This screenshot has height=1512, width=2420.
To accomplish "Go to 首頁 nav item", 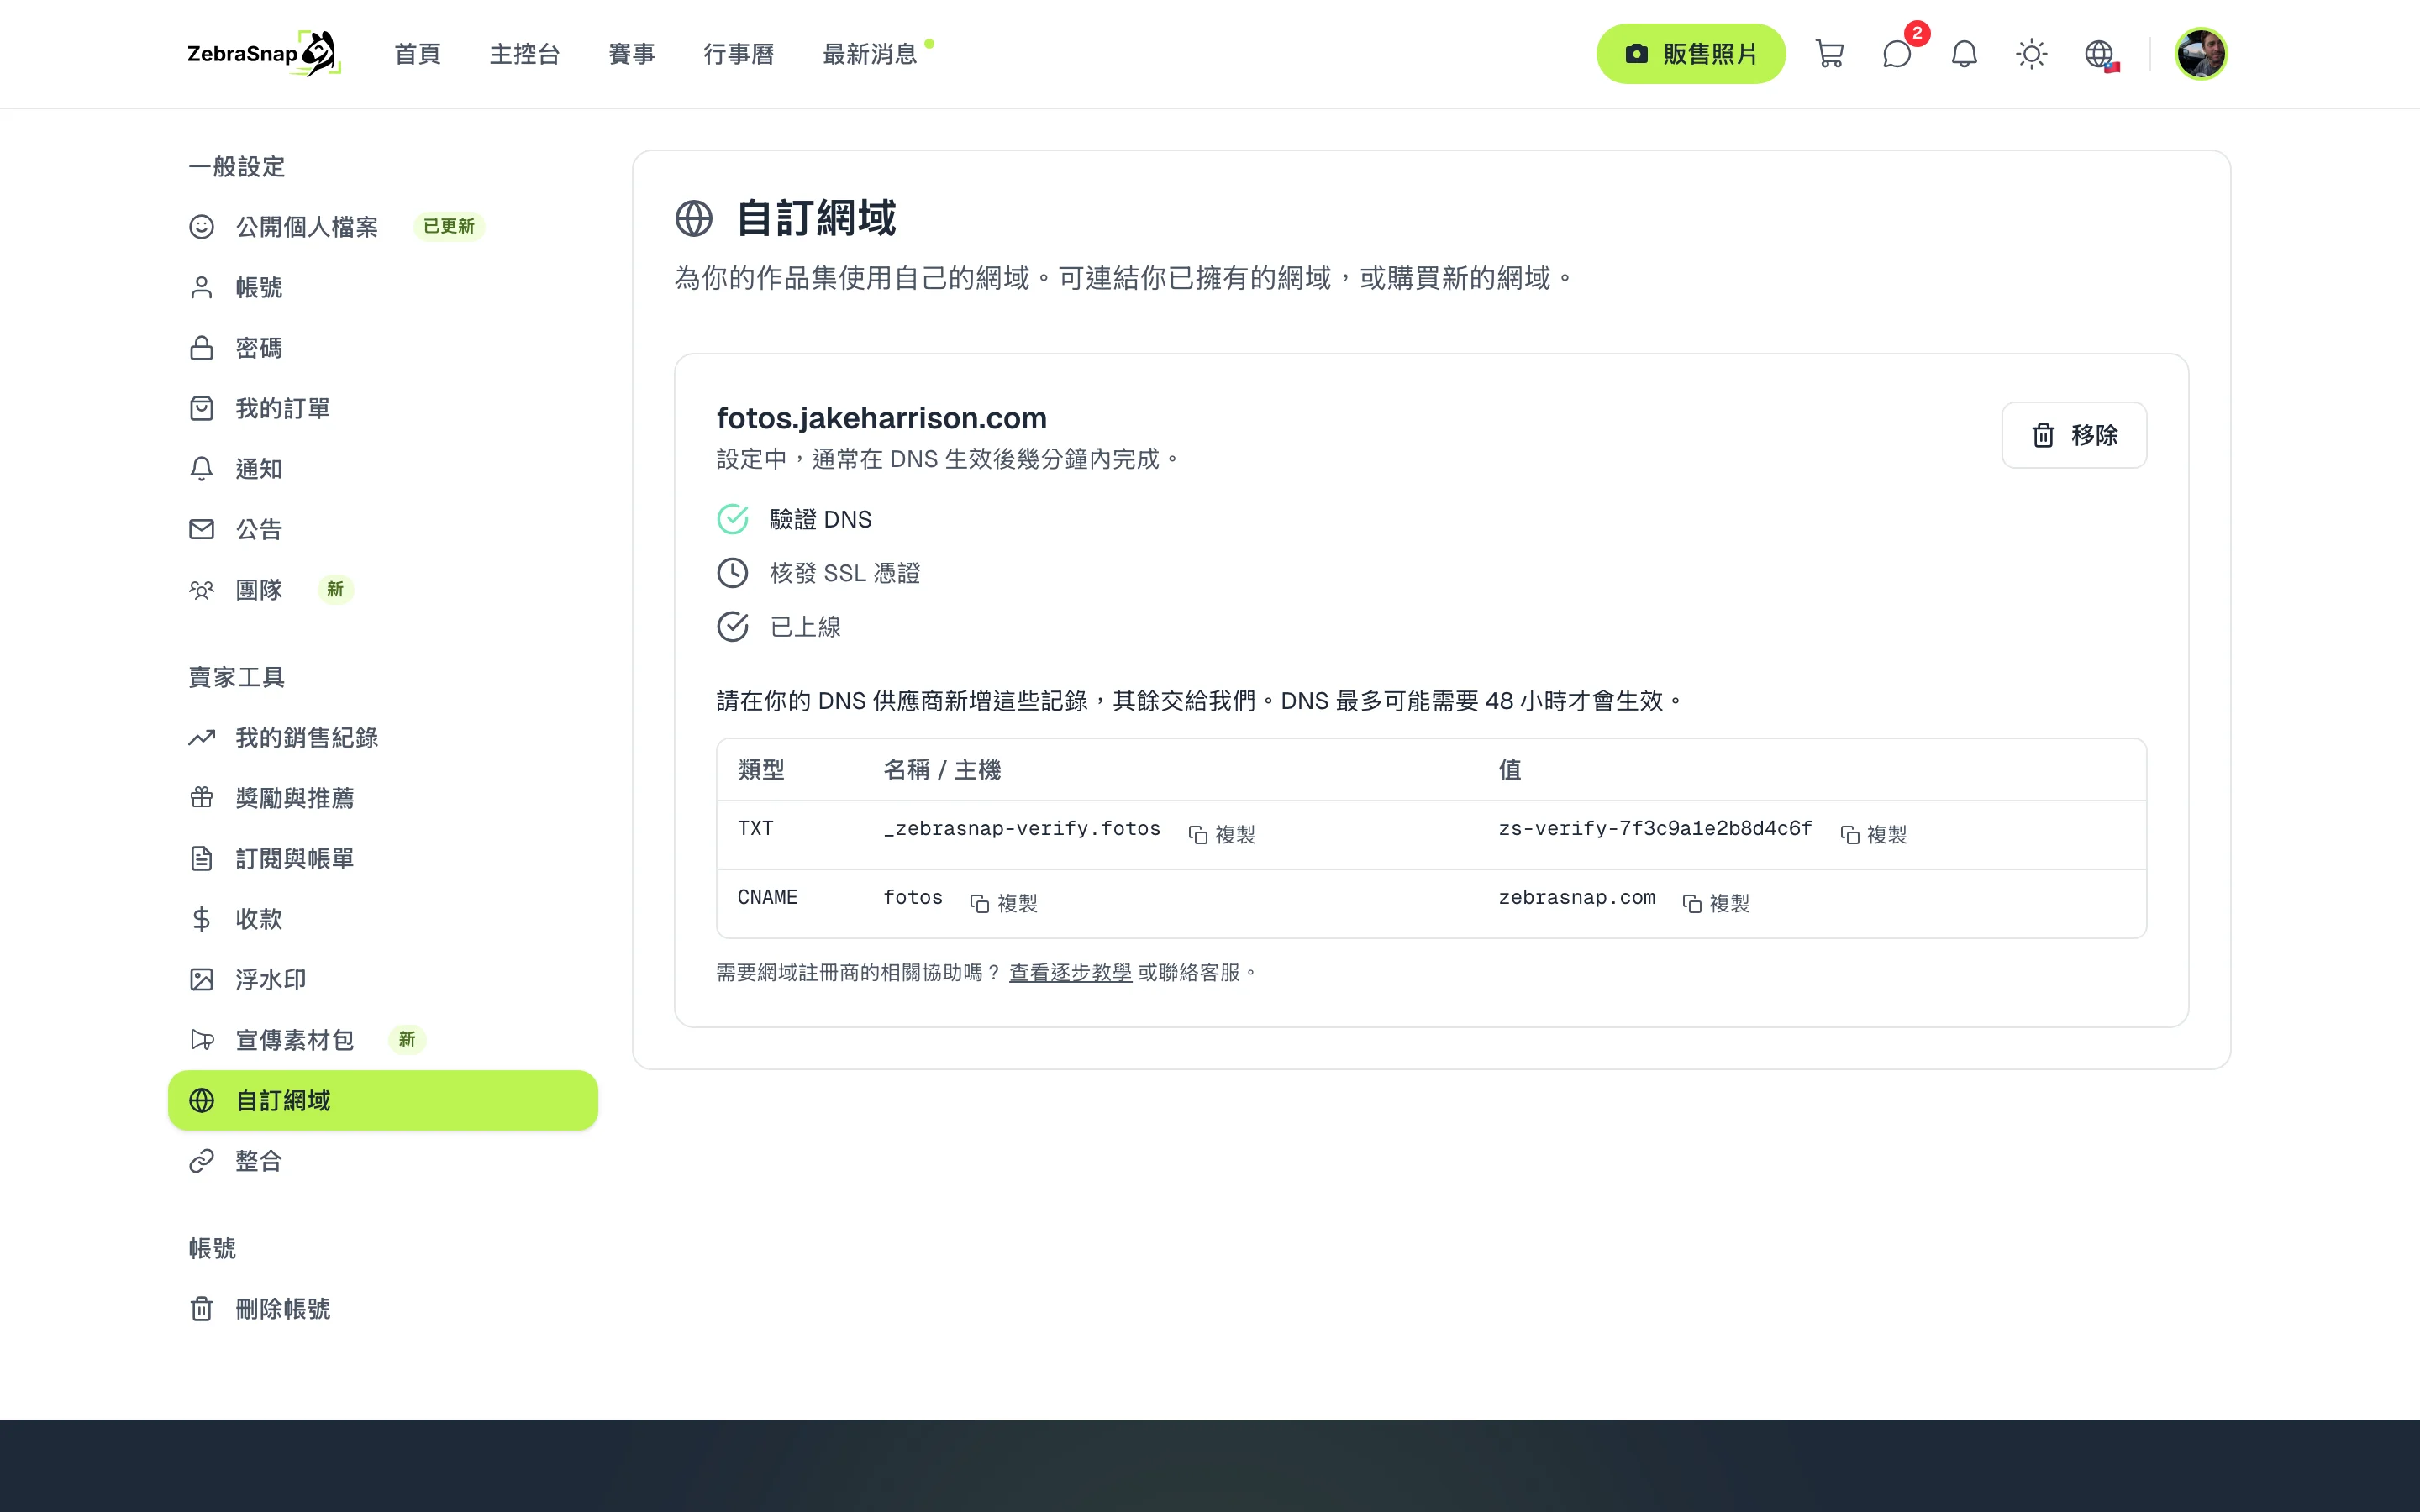I will [417, 54].
